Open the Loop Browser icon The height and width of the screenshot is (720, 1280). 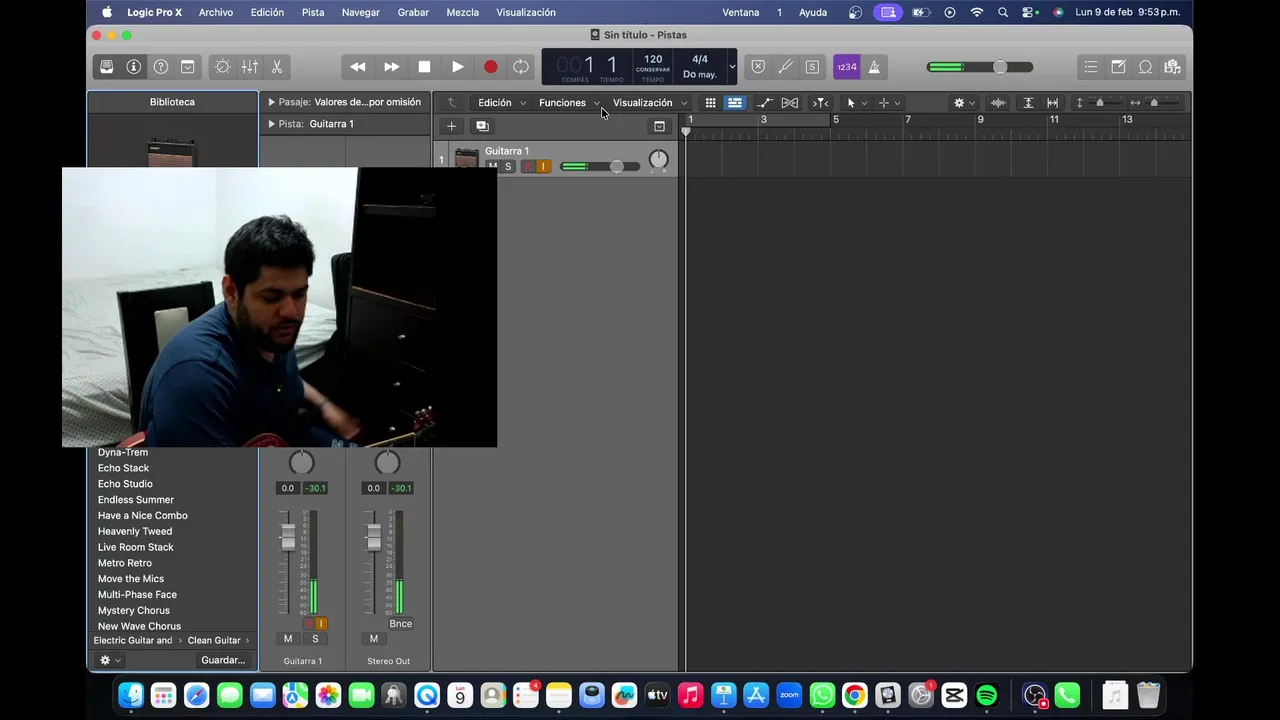[1145, 67]
